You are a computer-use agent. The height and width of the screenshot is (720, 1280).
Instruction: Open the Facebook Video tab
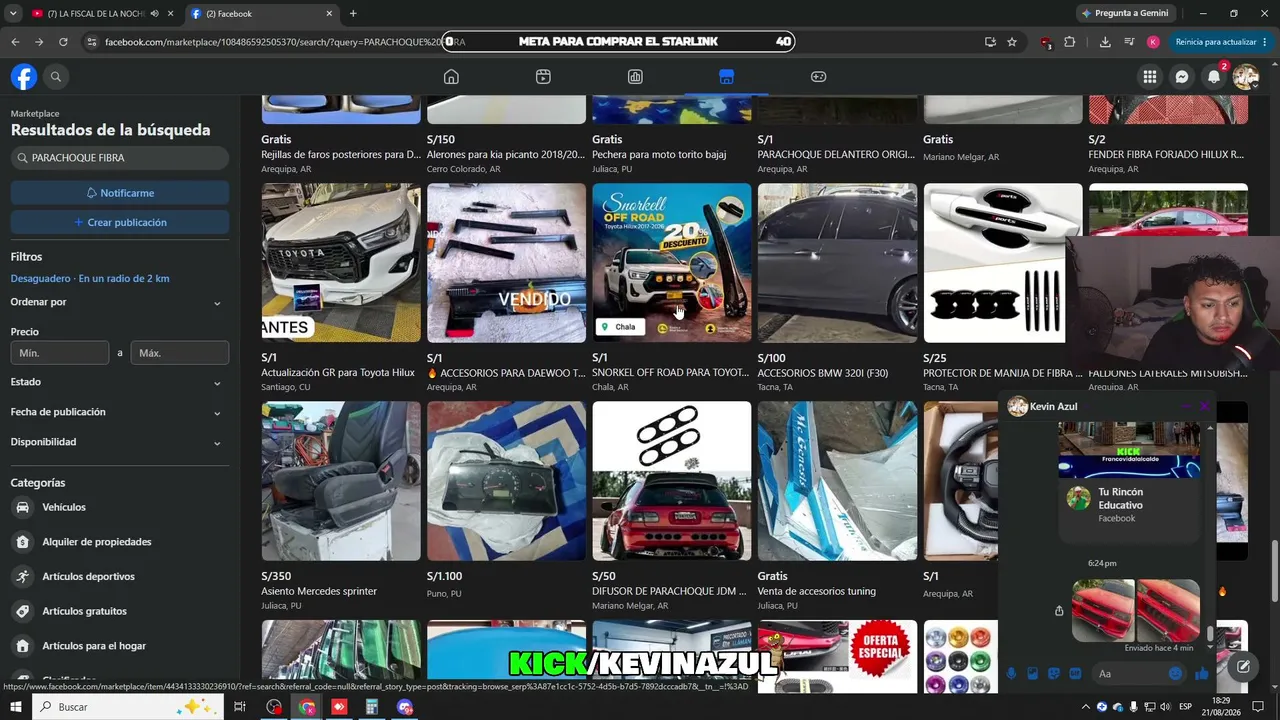point(543,77)
